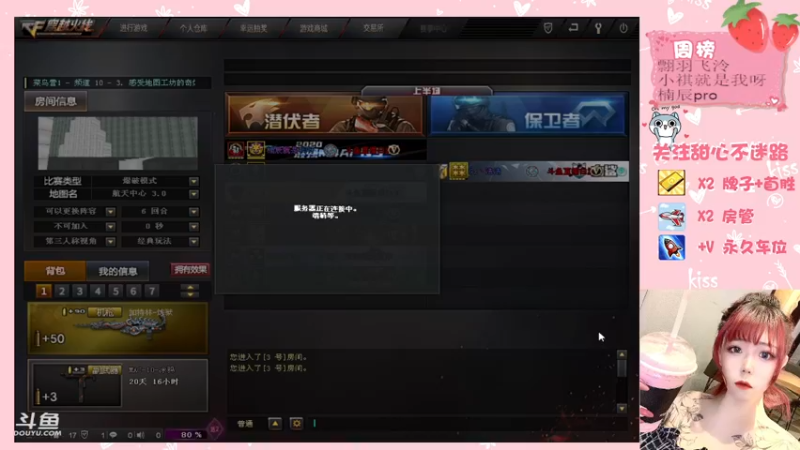Switch to the 幸运抽奖 tab
Screen dimensions: 800x450
click(x=254, y=28)
